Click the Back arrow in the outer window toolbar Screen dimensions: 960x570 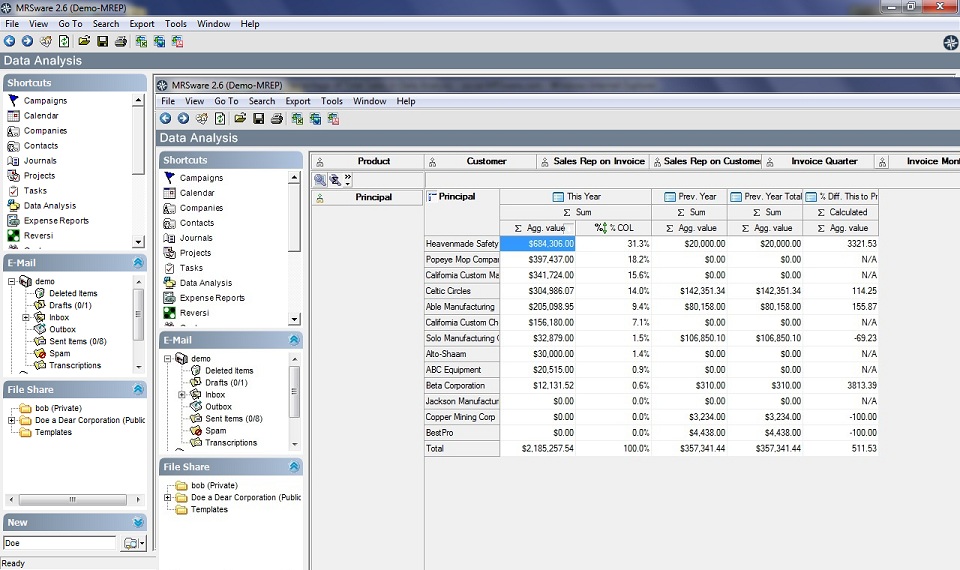[10, 41]
